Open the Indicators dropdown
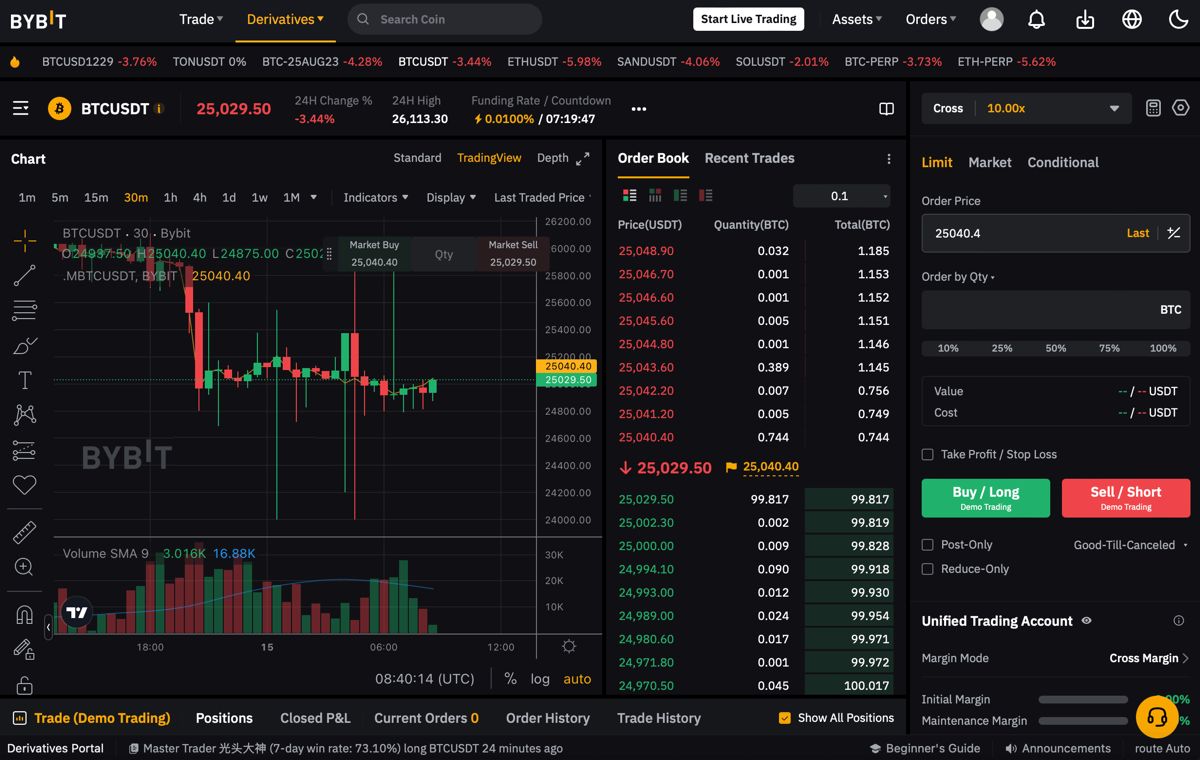 [x=376, y=197]
